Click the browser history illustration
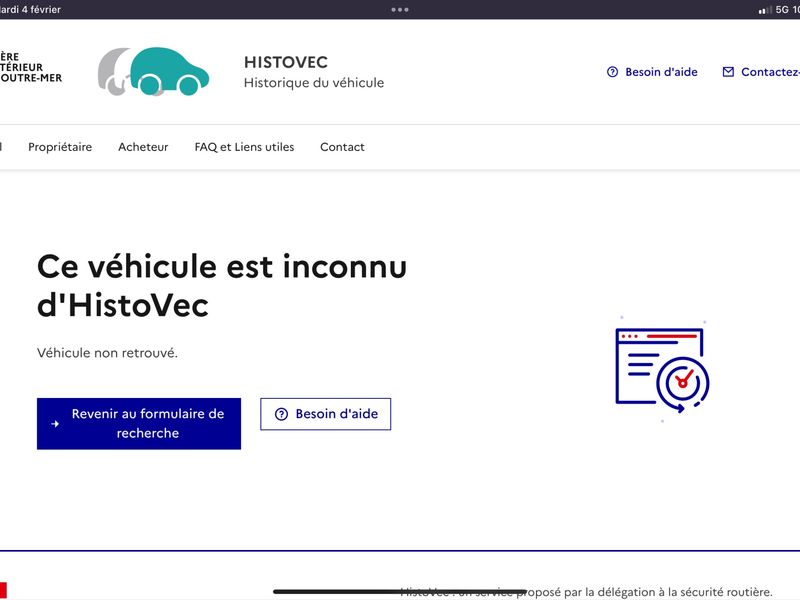Screen dimensions: 800x600 pos(662,370)
